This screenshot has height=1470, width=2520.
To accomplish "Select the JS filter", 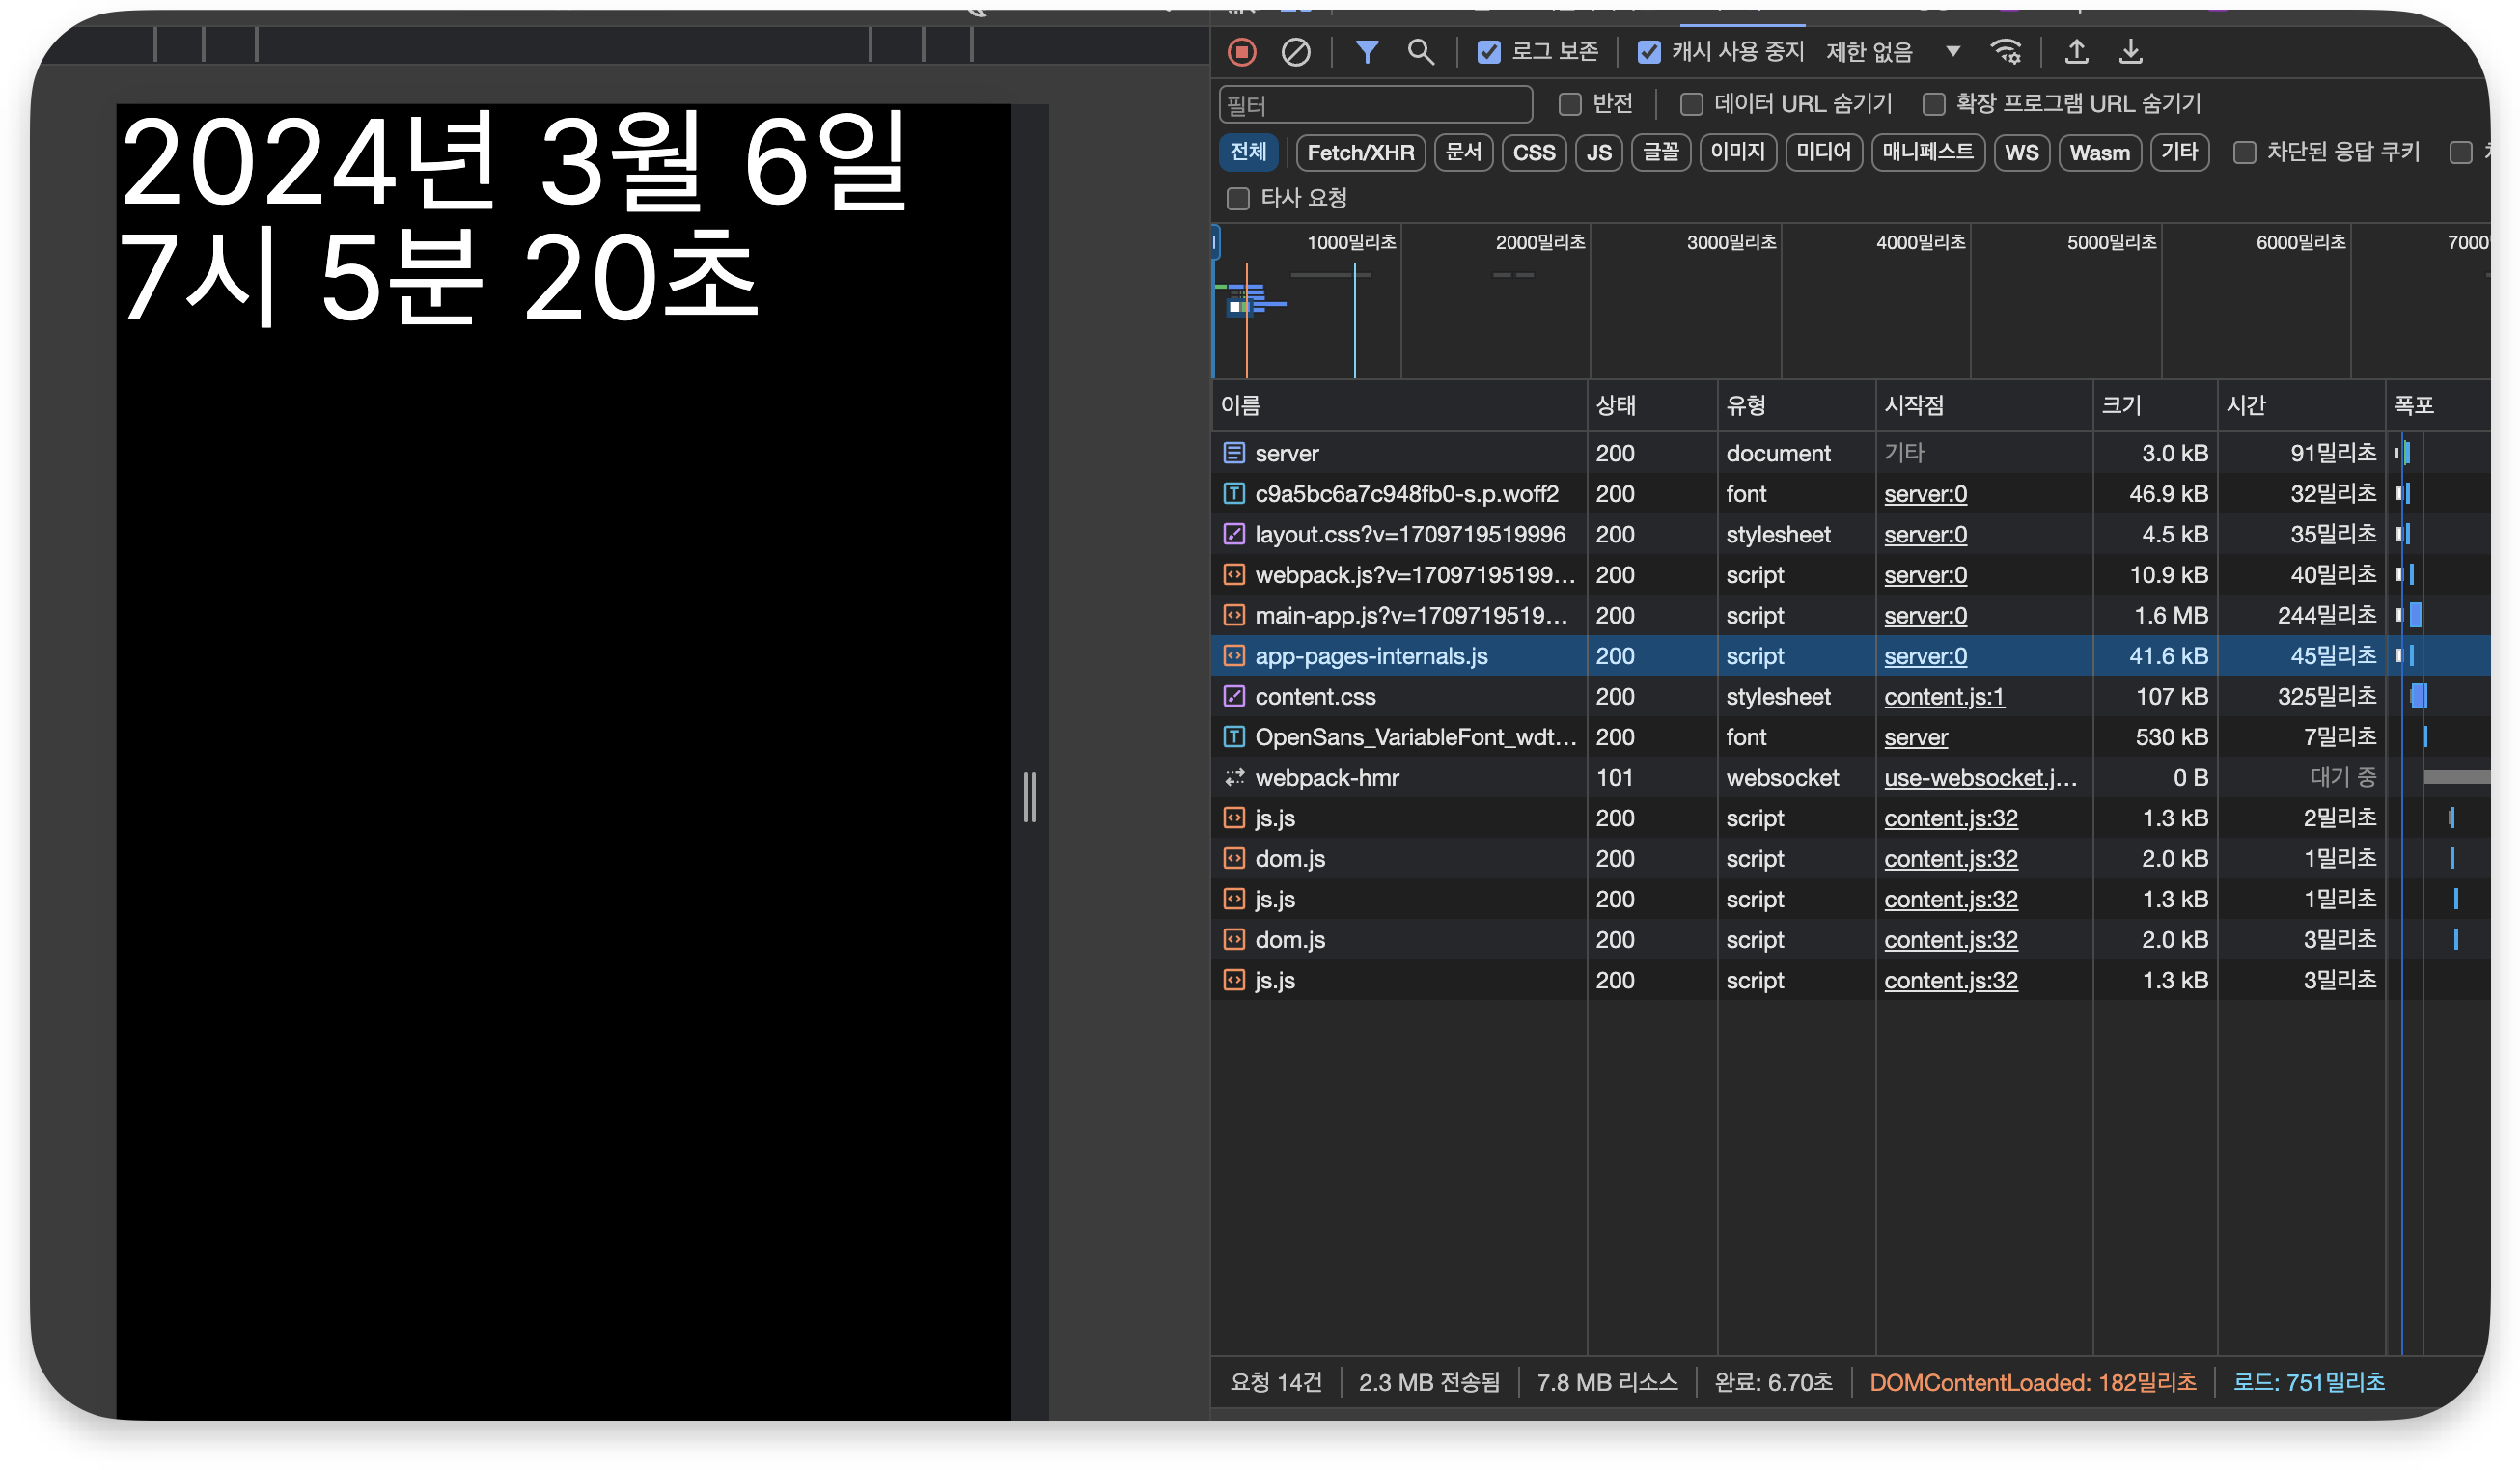I will coord(1599,152).
